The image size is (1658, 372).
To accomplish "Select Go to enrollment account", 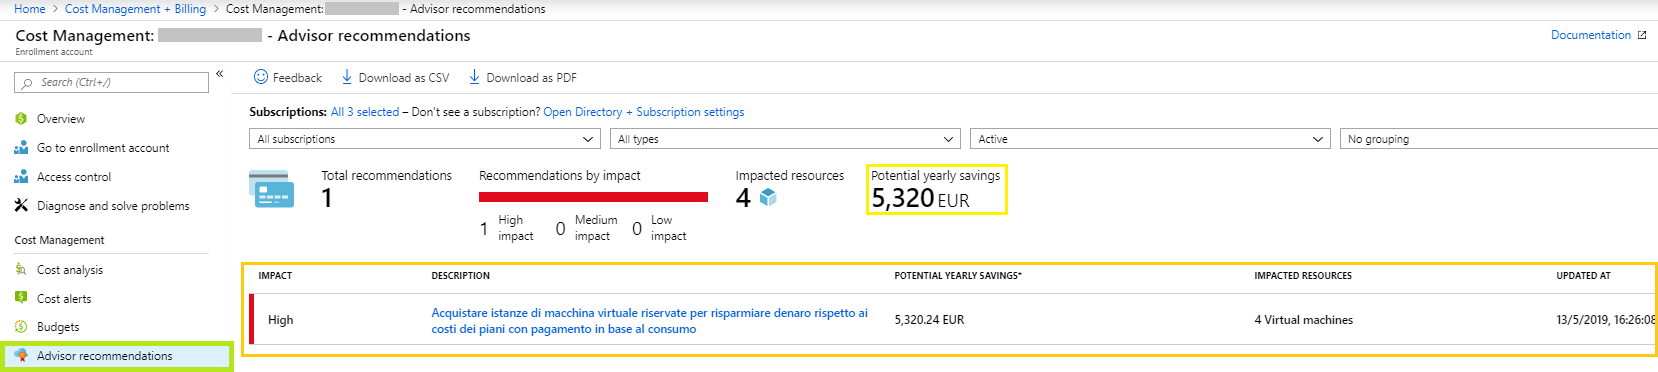I will [x=103, y=148].
